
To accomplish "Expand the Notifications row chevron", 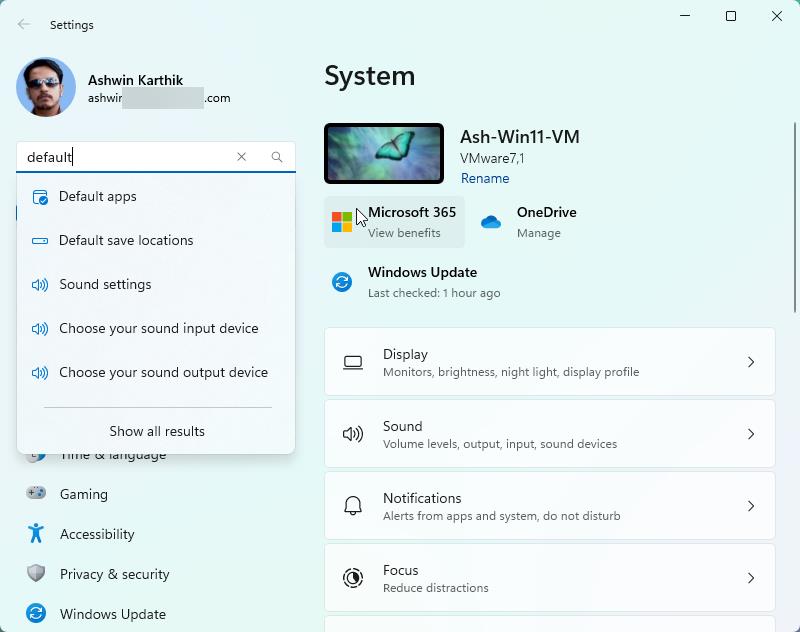I will (752, 505).
